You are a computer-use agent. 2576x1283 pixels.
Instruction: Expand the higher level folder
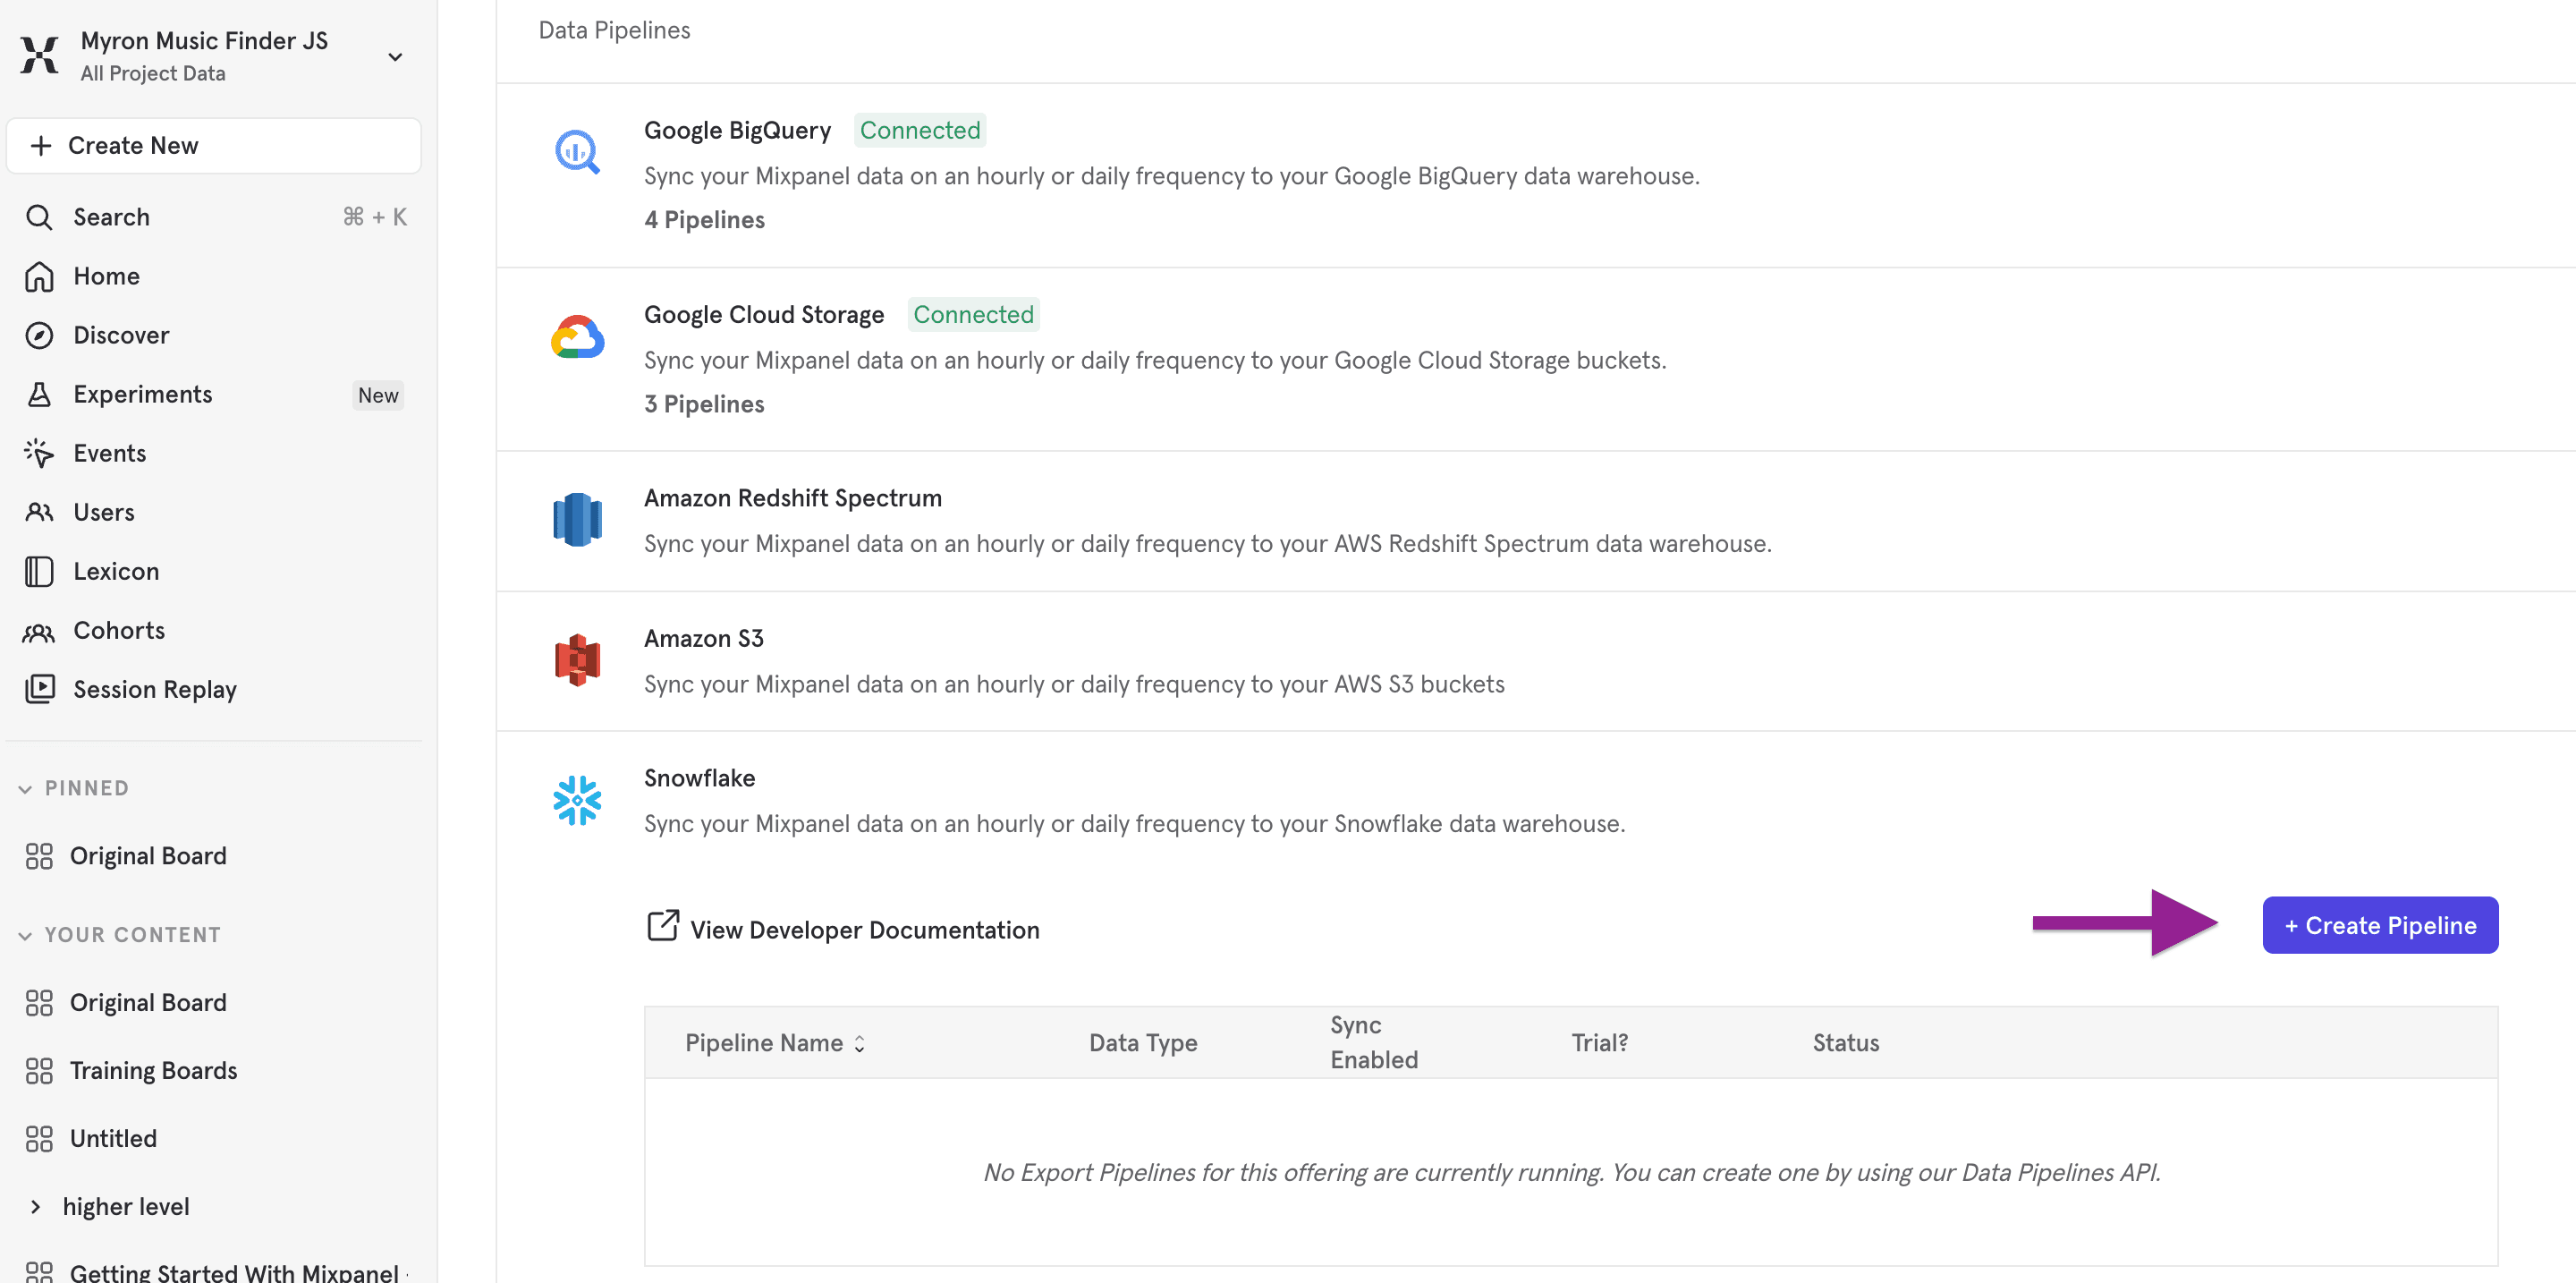tap(36, 1206)
